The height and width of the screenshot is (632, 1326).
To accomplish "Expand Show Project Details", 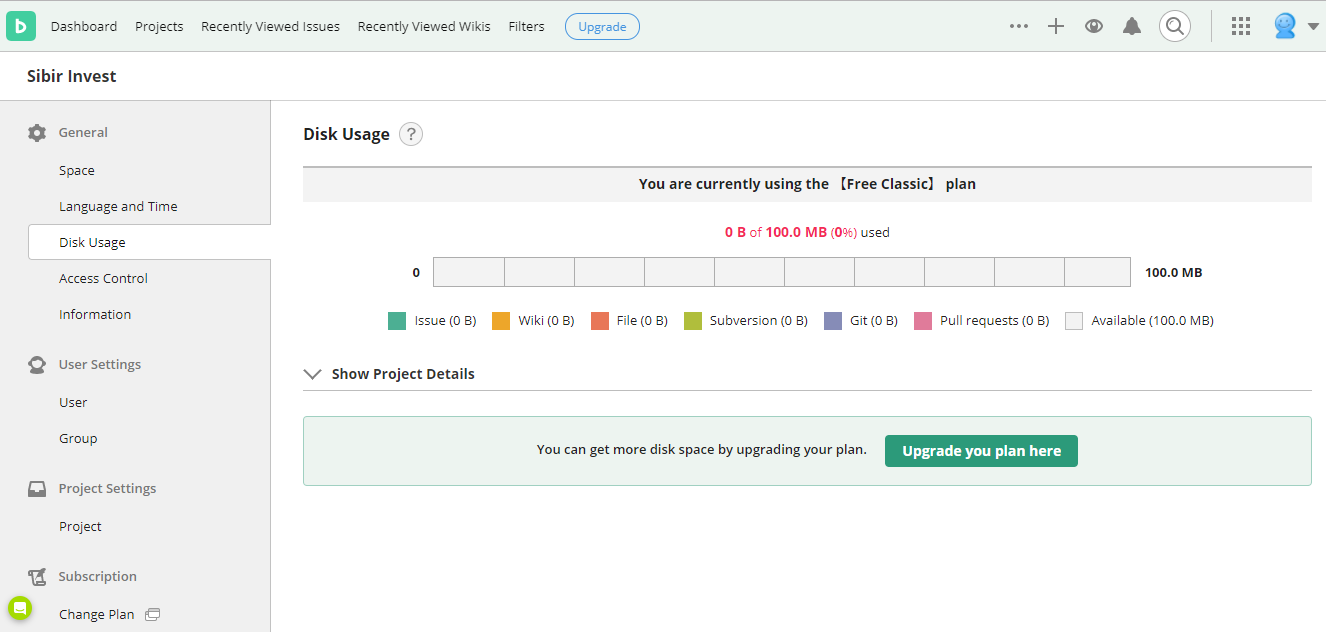I will (389, 374).
